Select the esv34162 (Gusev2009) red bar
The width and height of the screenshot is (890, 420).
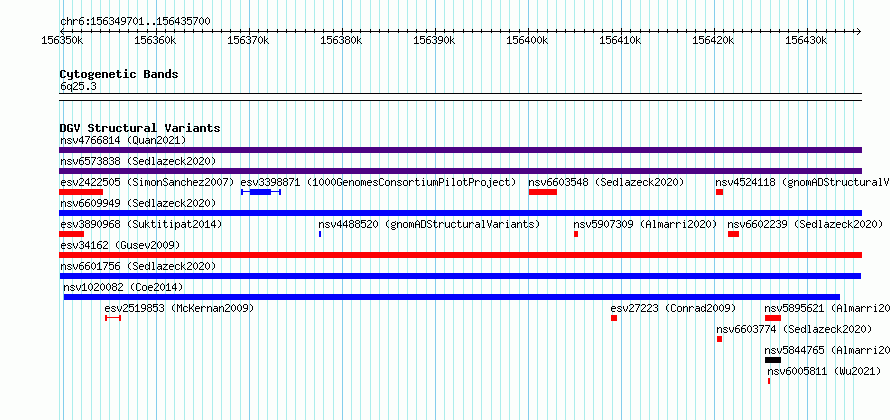coord(460,255)
